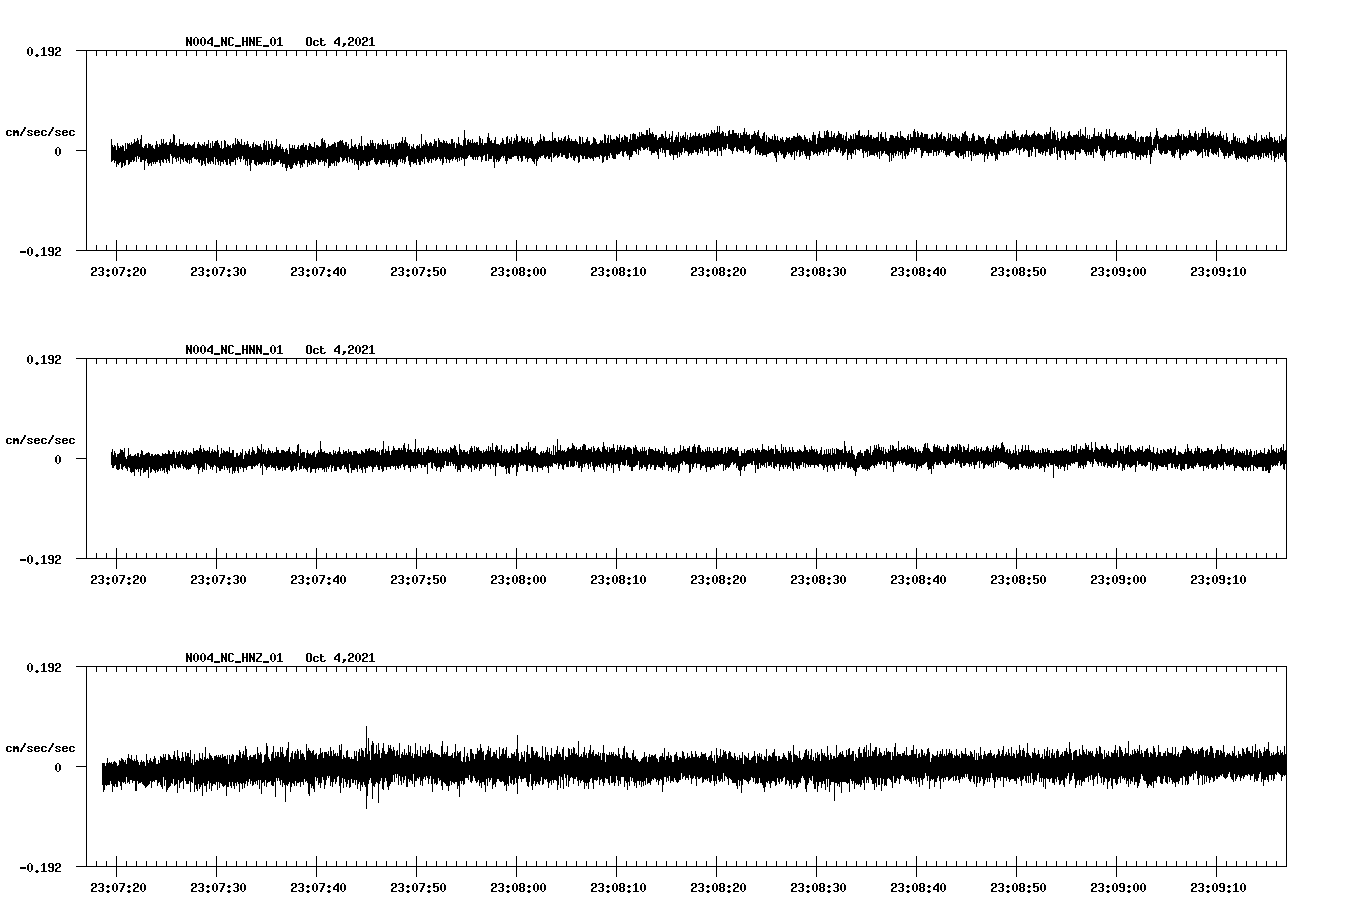This screenshot has height=924, width=1358.
Task: Click the Oct 4,2021 date on HNN plot
Action: [340, 350]
